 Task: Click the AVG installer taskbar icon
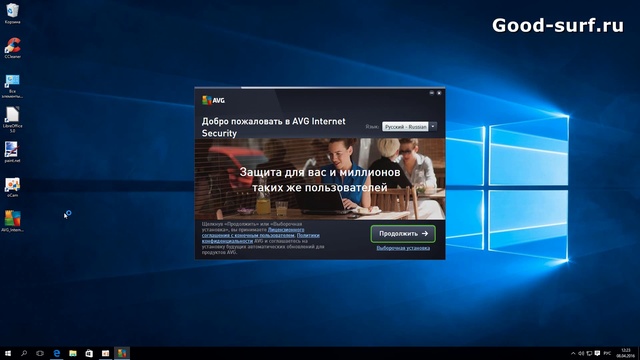point(122,353)
